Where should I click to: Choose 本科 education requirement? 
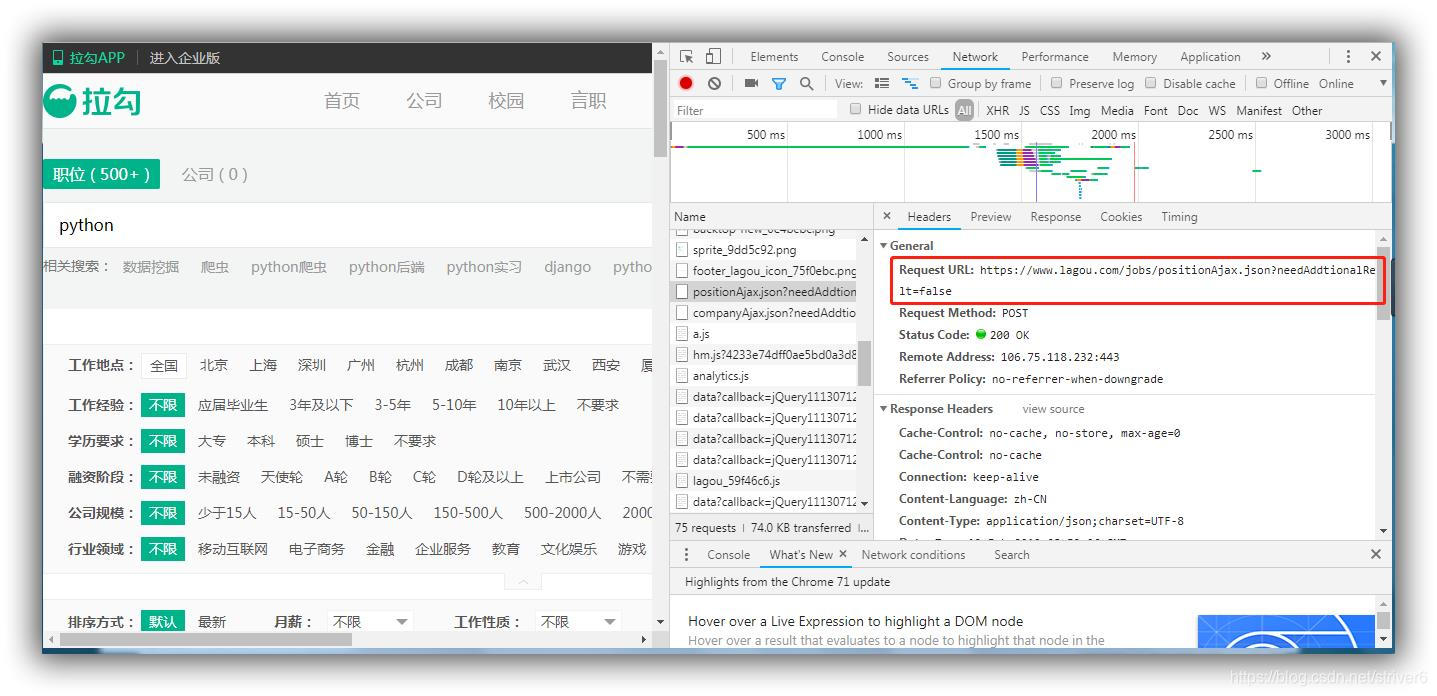(x=261, y=441)
